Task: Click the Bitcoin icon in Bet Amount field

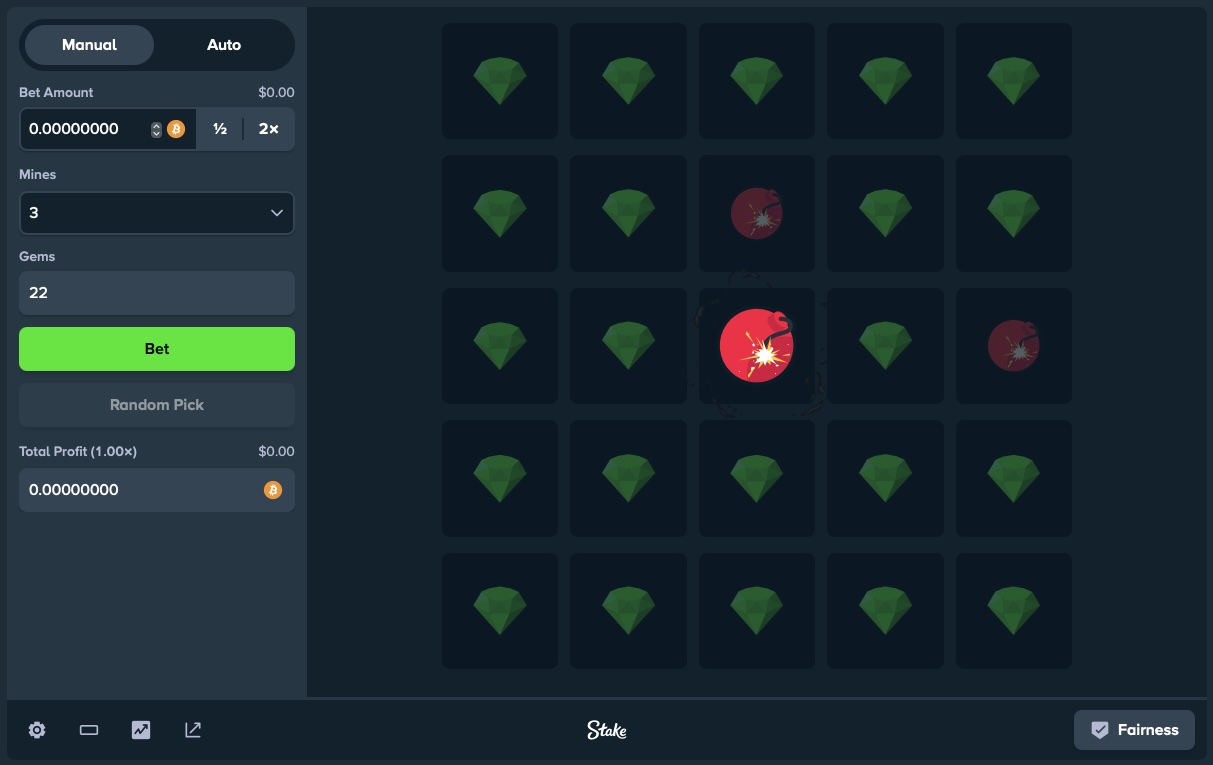Action: click(176, 129)
